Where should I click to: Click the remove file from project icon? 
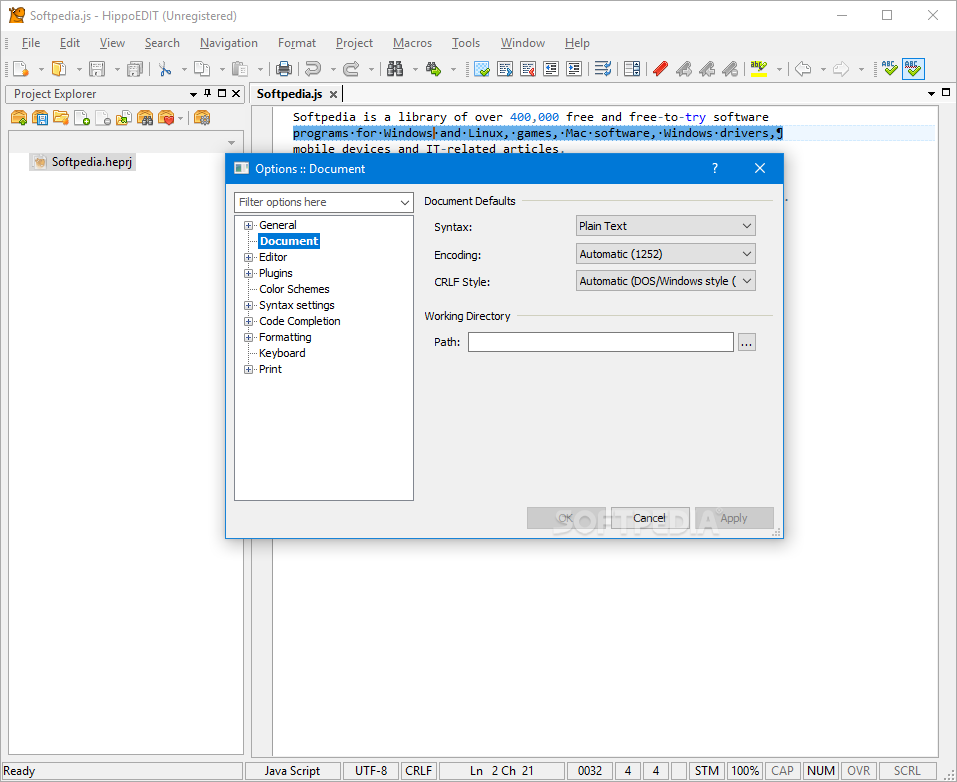(103, 118)
